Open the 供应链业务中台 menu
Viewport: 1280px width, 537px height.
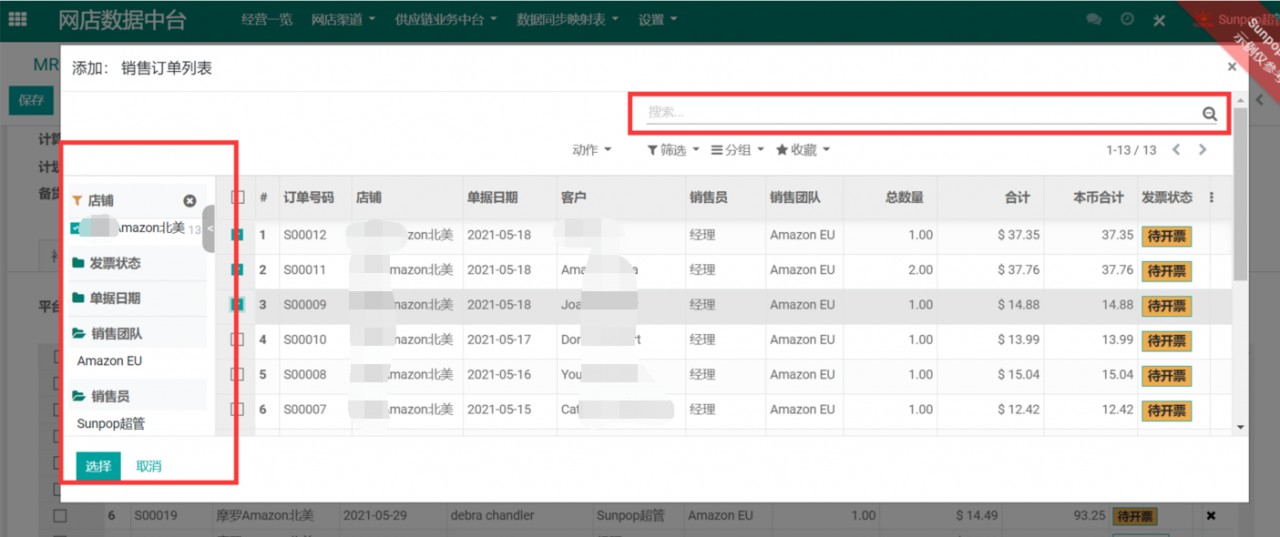click(446, 20)
